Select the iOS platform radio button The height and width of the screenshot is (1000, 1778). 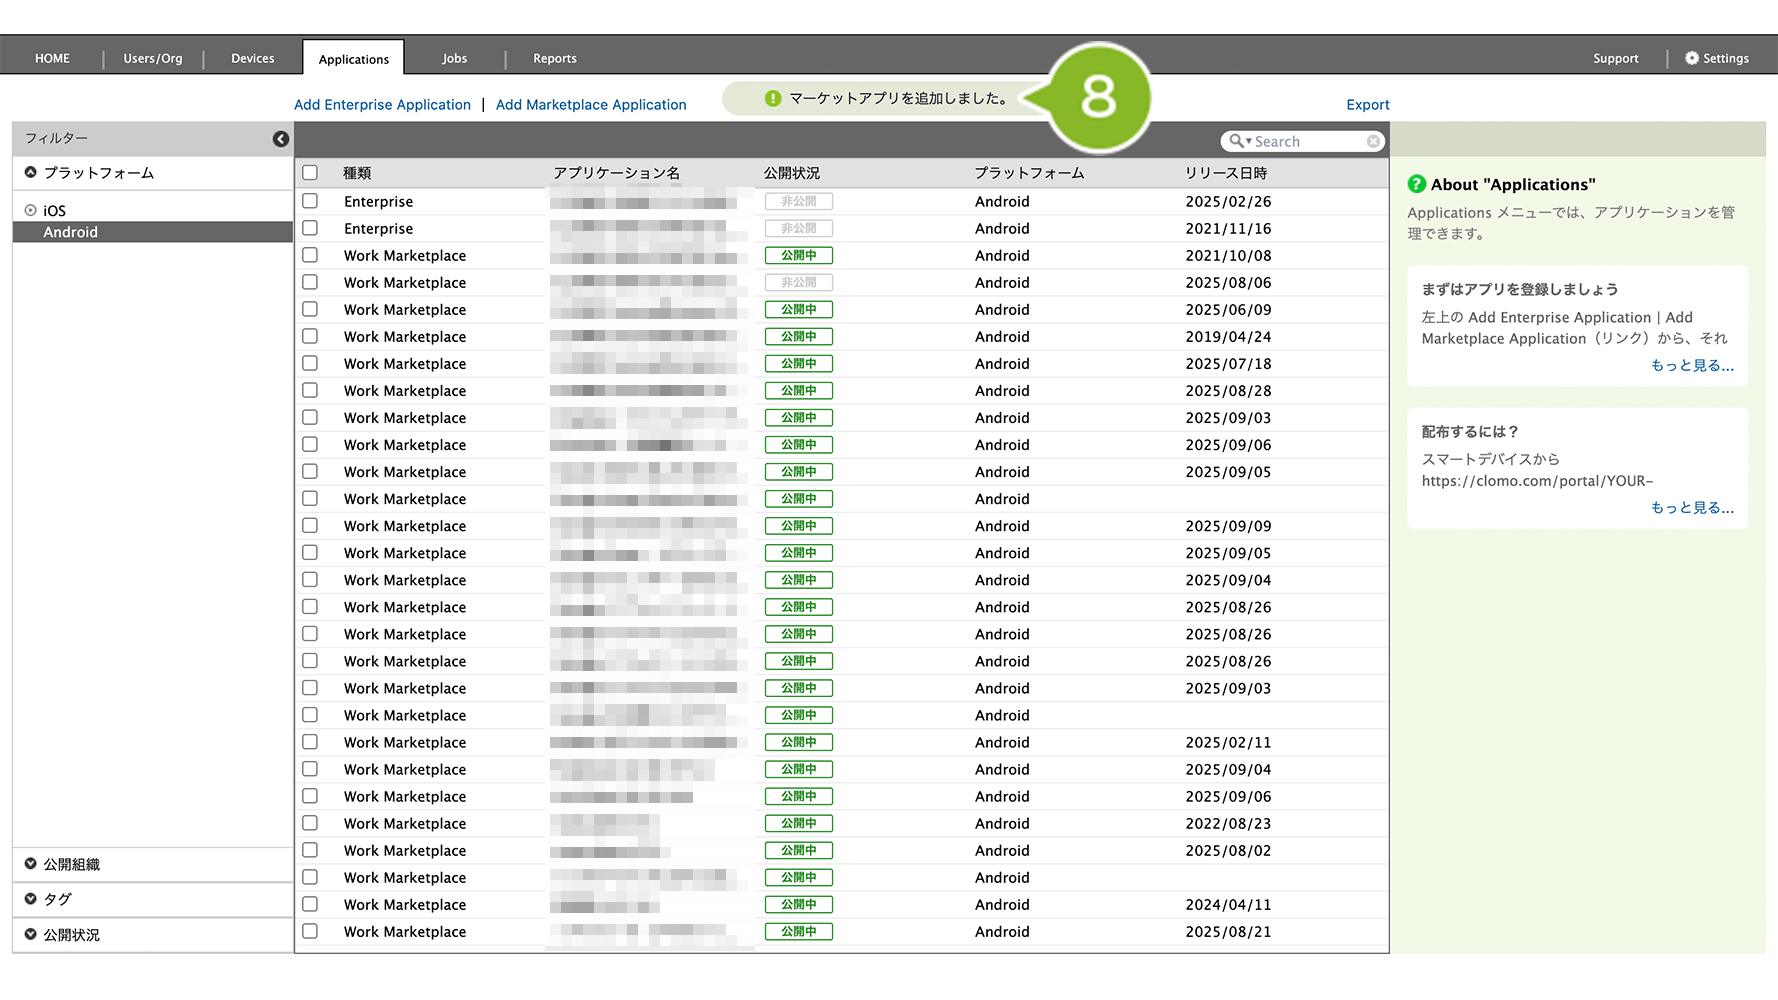(31, 211)
